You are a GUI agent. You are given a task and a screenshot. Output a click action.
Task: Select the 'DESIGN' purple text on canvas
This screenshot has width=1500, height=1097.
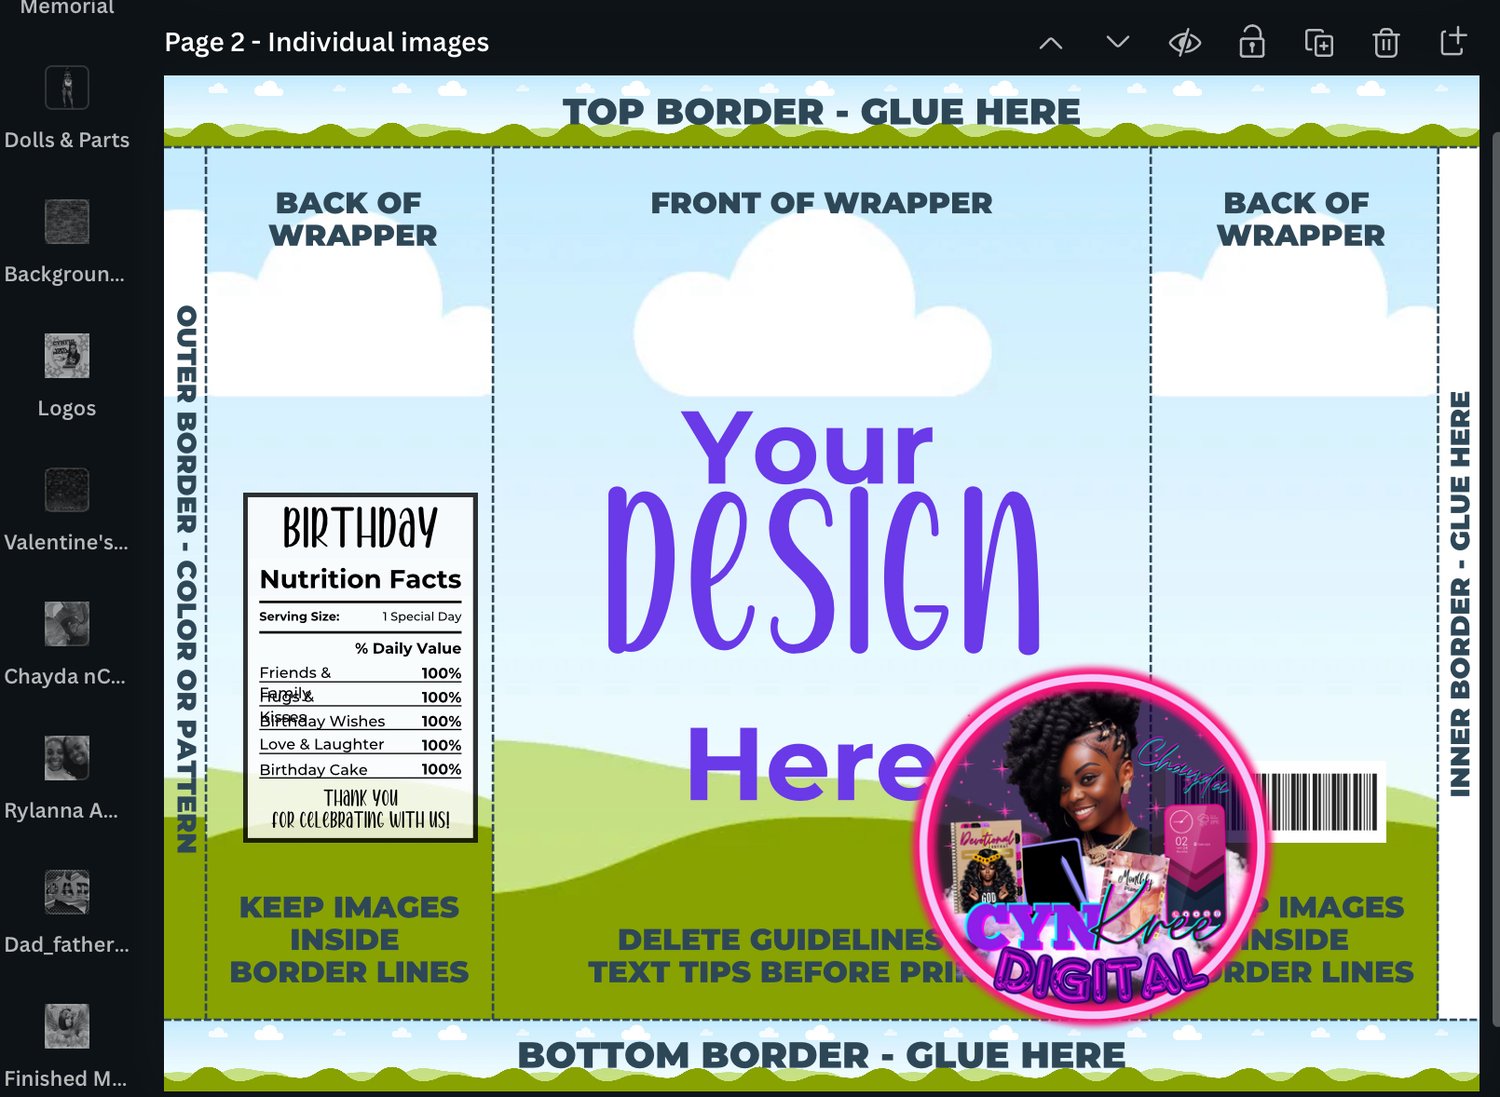click(824, 570)
